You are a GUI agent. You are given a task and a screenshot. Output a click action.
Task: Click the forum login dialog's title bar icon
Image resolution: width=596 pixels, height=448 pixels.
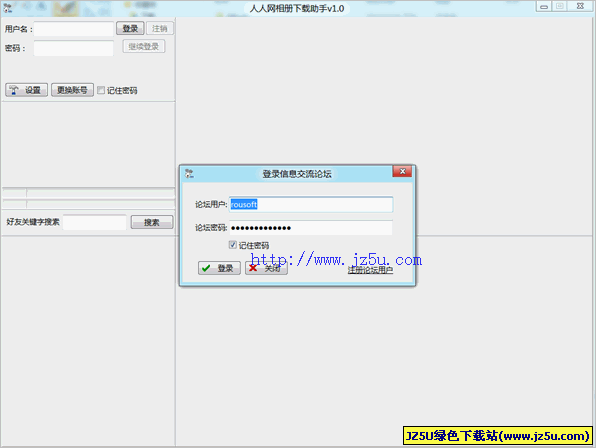tap(189, 174)
